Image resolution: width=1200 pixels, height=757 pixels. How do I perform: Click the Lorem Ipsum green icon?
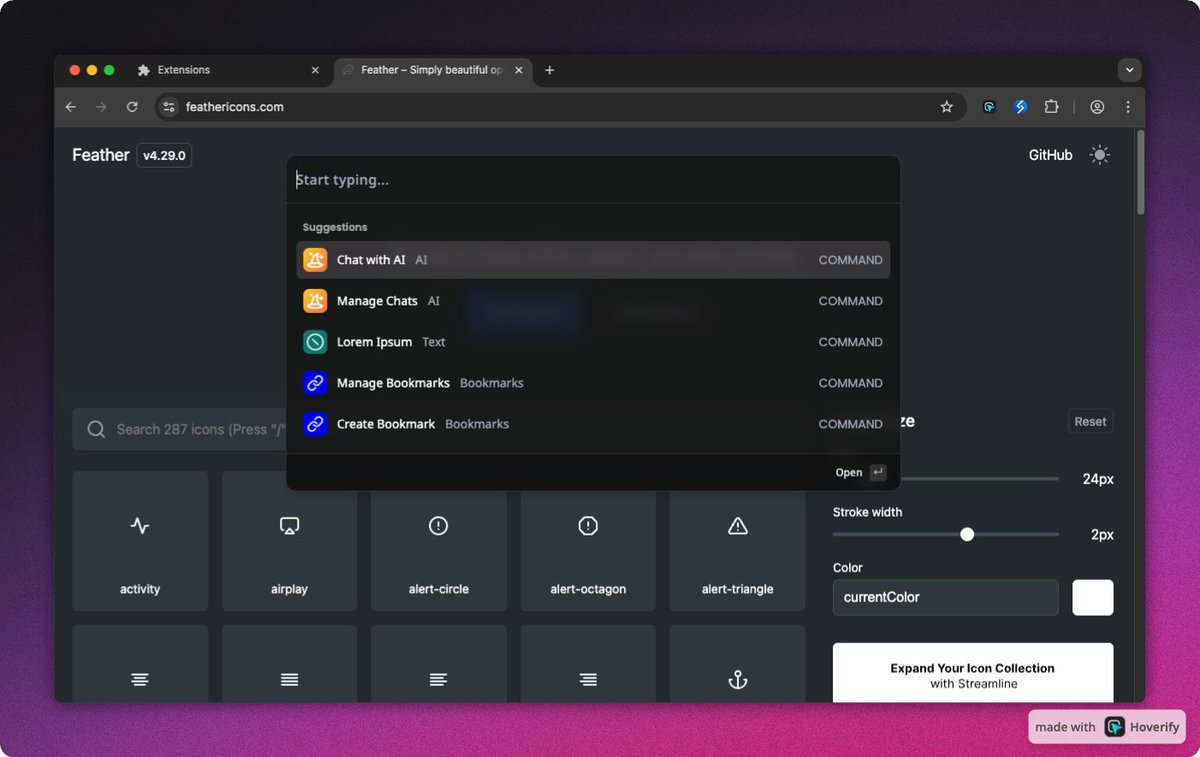point(315,342)
